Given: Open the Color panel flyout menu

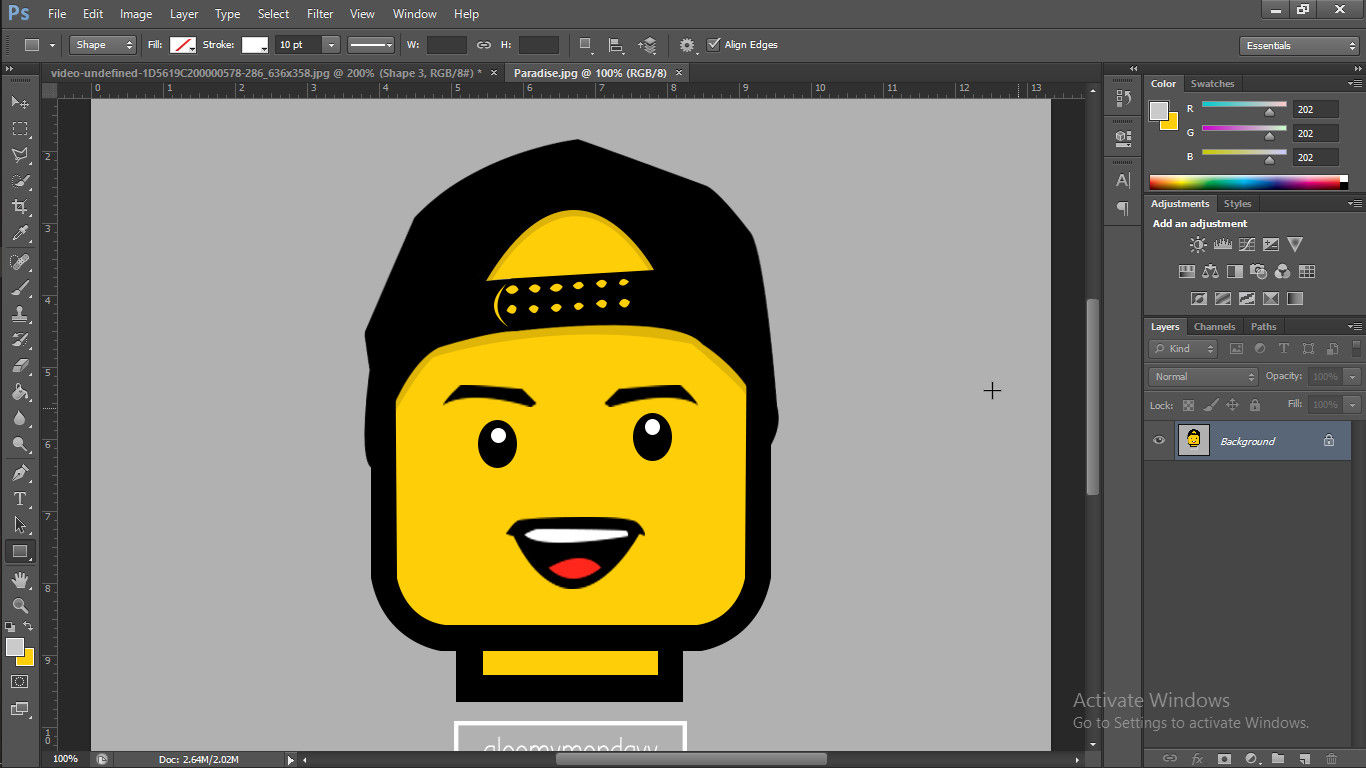Looking at the screenshot, I should (1355, 84).
